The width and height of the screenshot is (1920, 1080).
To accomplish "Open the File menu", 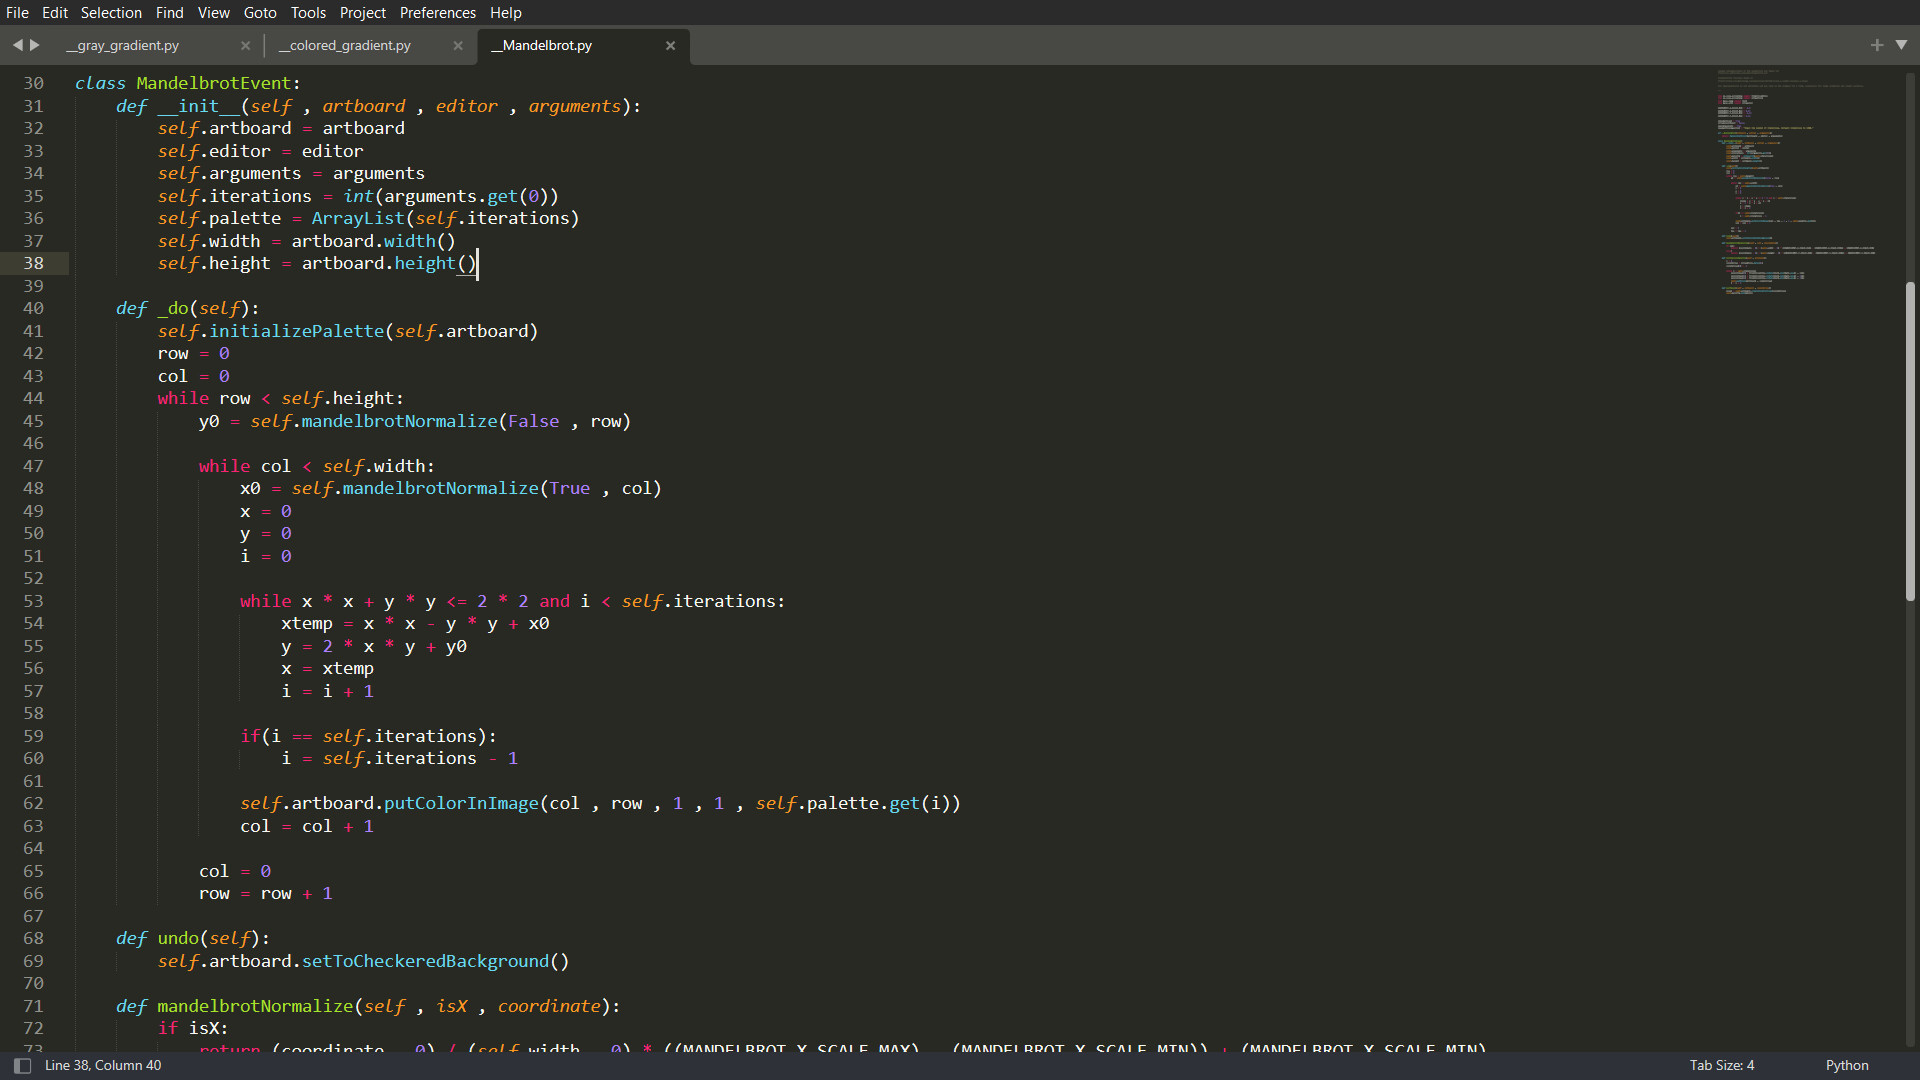I will pos(17,12).
